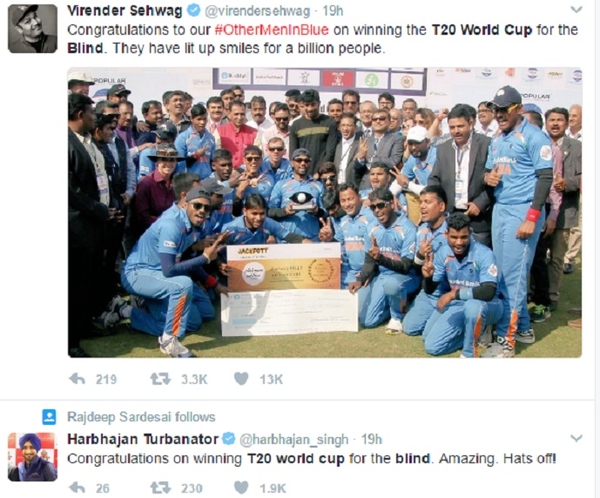Open the @virendersehwag handle
600x498 pixels.
click(257, 11)
